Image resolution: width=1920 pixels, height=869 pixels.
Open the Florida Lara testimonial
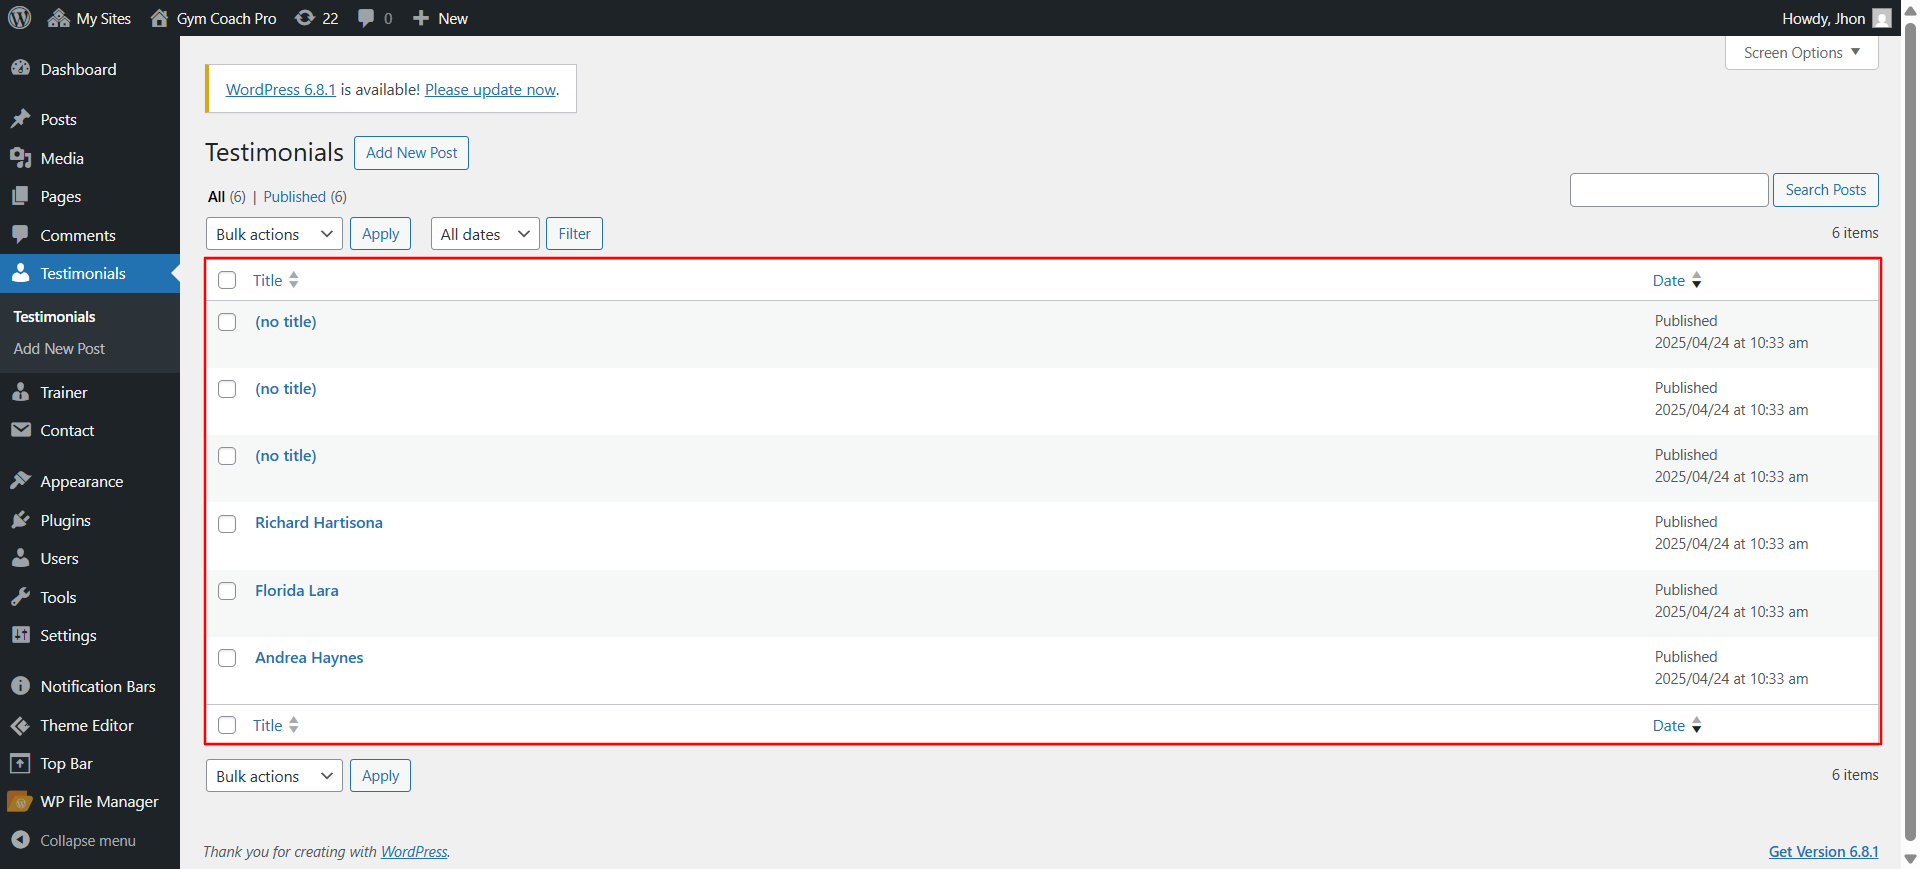pos(297,591)
